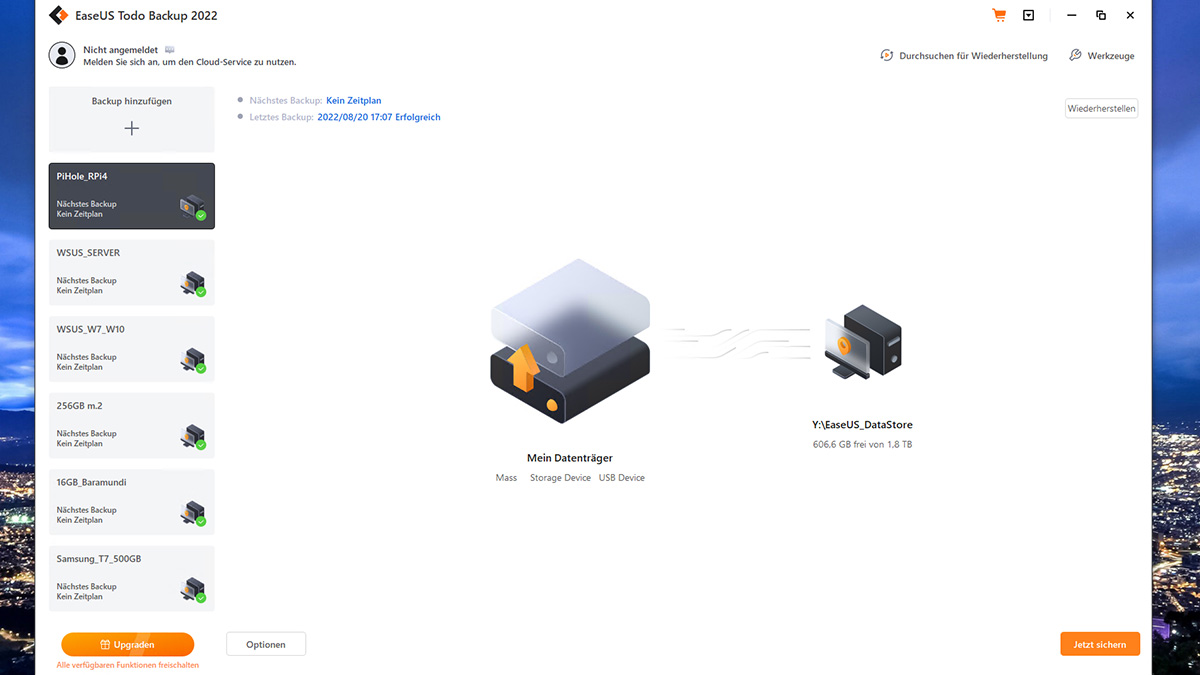Click the Nächstes Backup label in the header
This screenshot has height=675, width=1200.
286,101
